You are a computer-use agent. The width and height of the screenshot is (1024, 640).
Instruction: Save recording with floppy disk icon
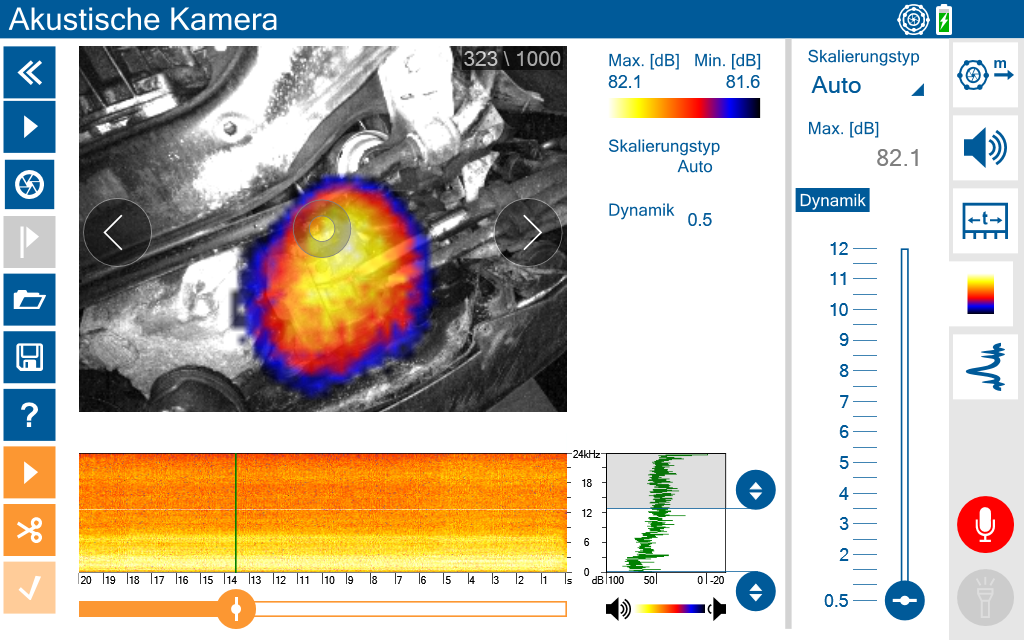tap(29, 357)
